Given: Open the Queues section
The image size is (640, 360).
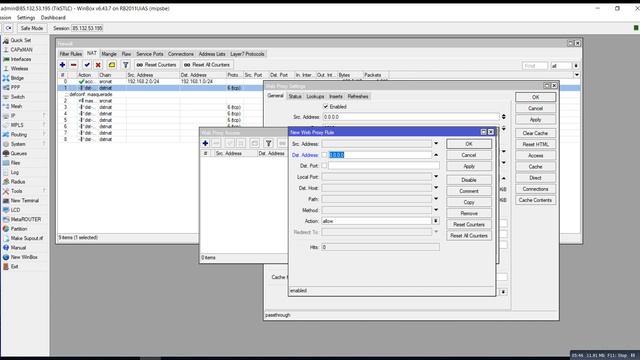Looking at the screenshot, I should click(x=18, y=153).
